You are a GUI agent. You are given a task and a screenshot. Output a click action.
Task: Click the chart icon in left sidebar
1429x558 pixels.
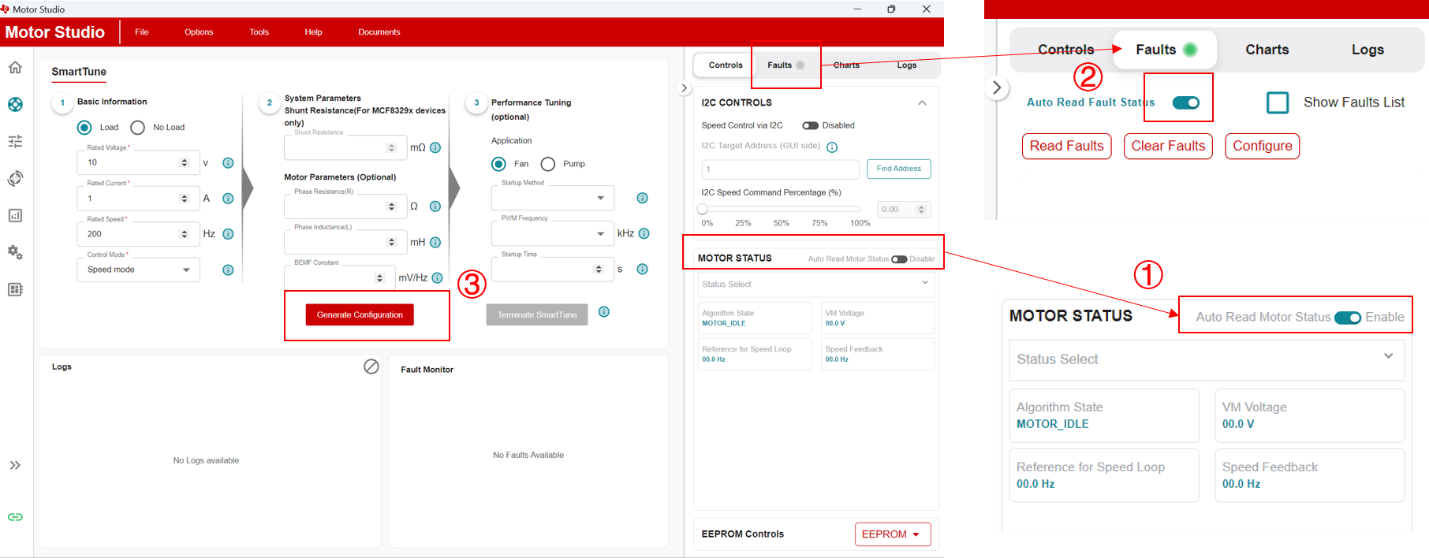[x=15, y=215]
